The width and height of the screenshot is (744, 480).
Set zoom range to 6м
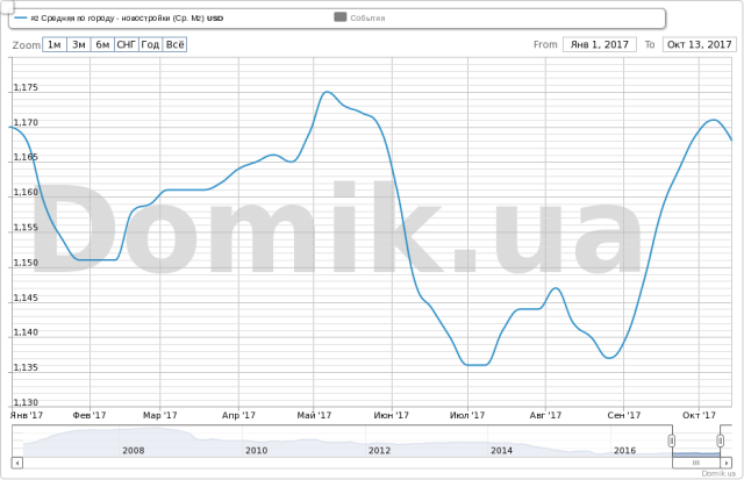tap(102, 45)
